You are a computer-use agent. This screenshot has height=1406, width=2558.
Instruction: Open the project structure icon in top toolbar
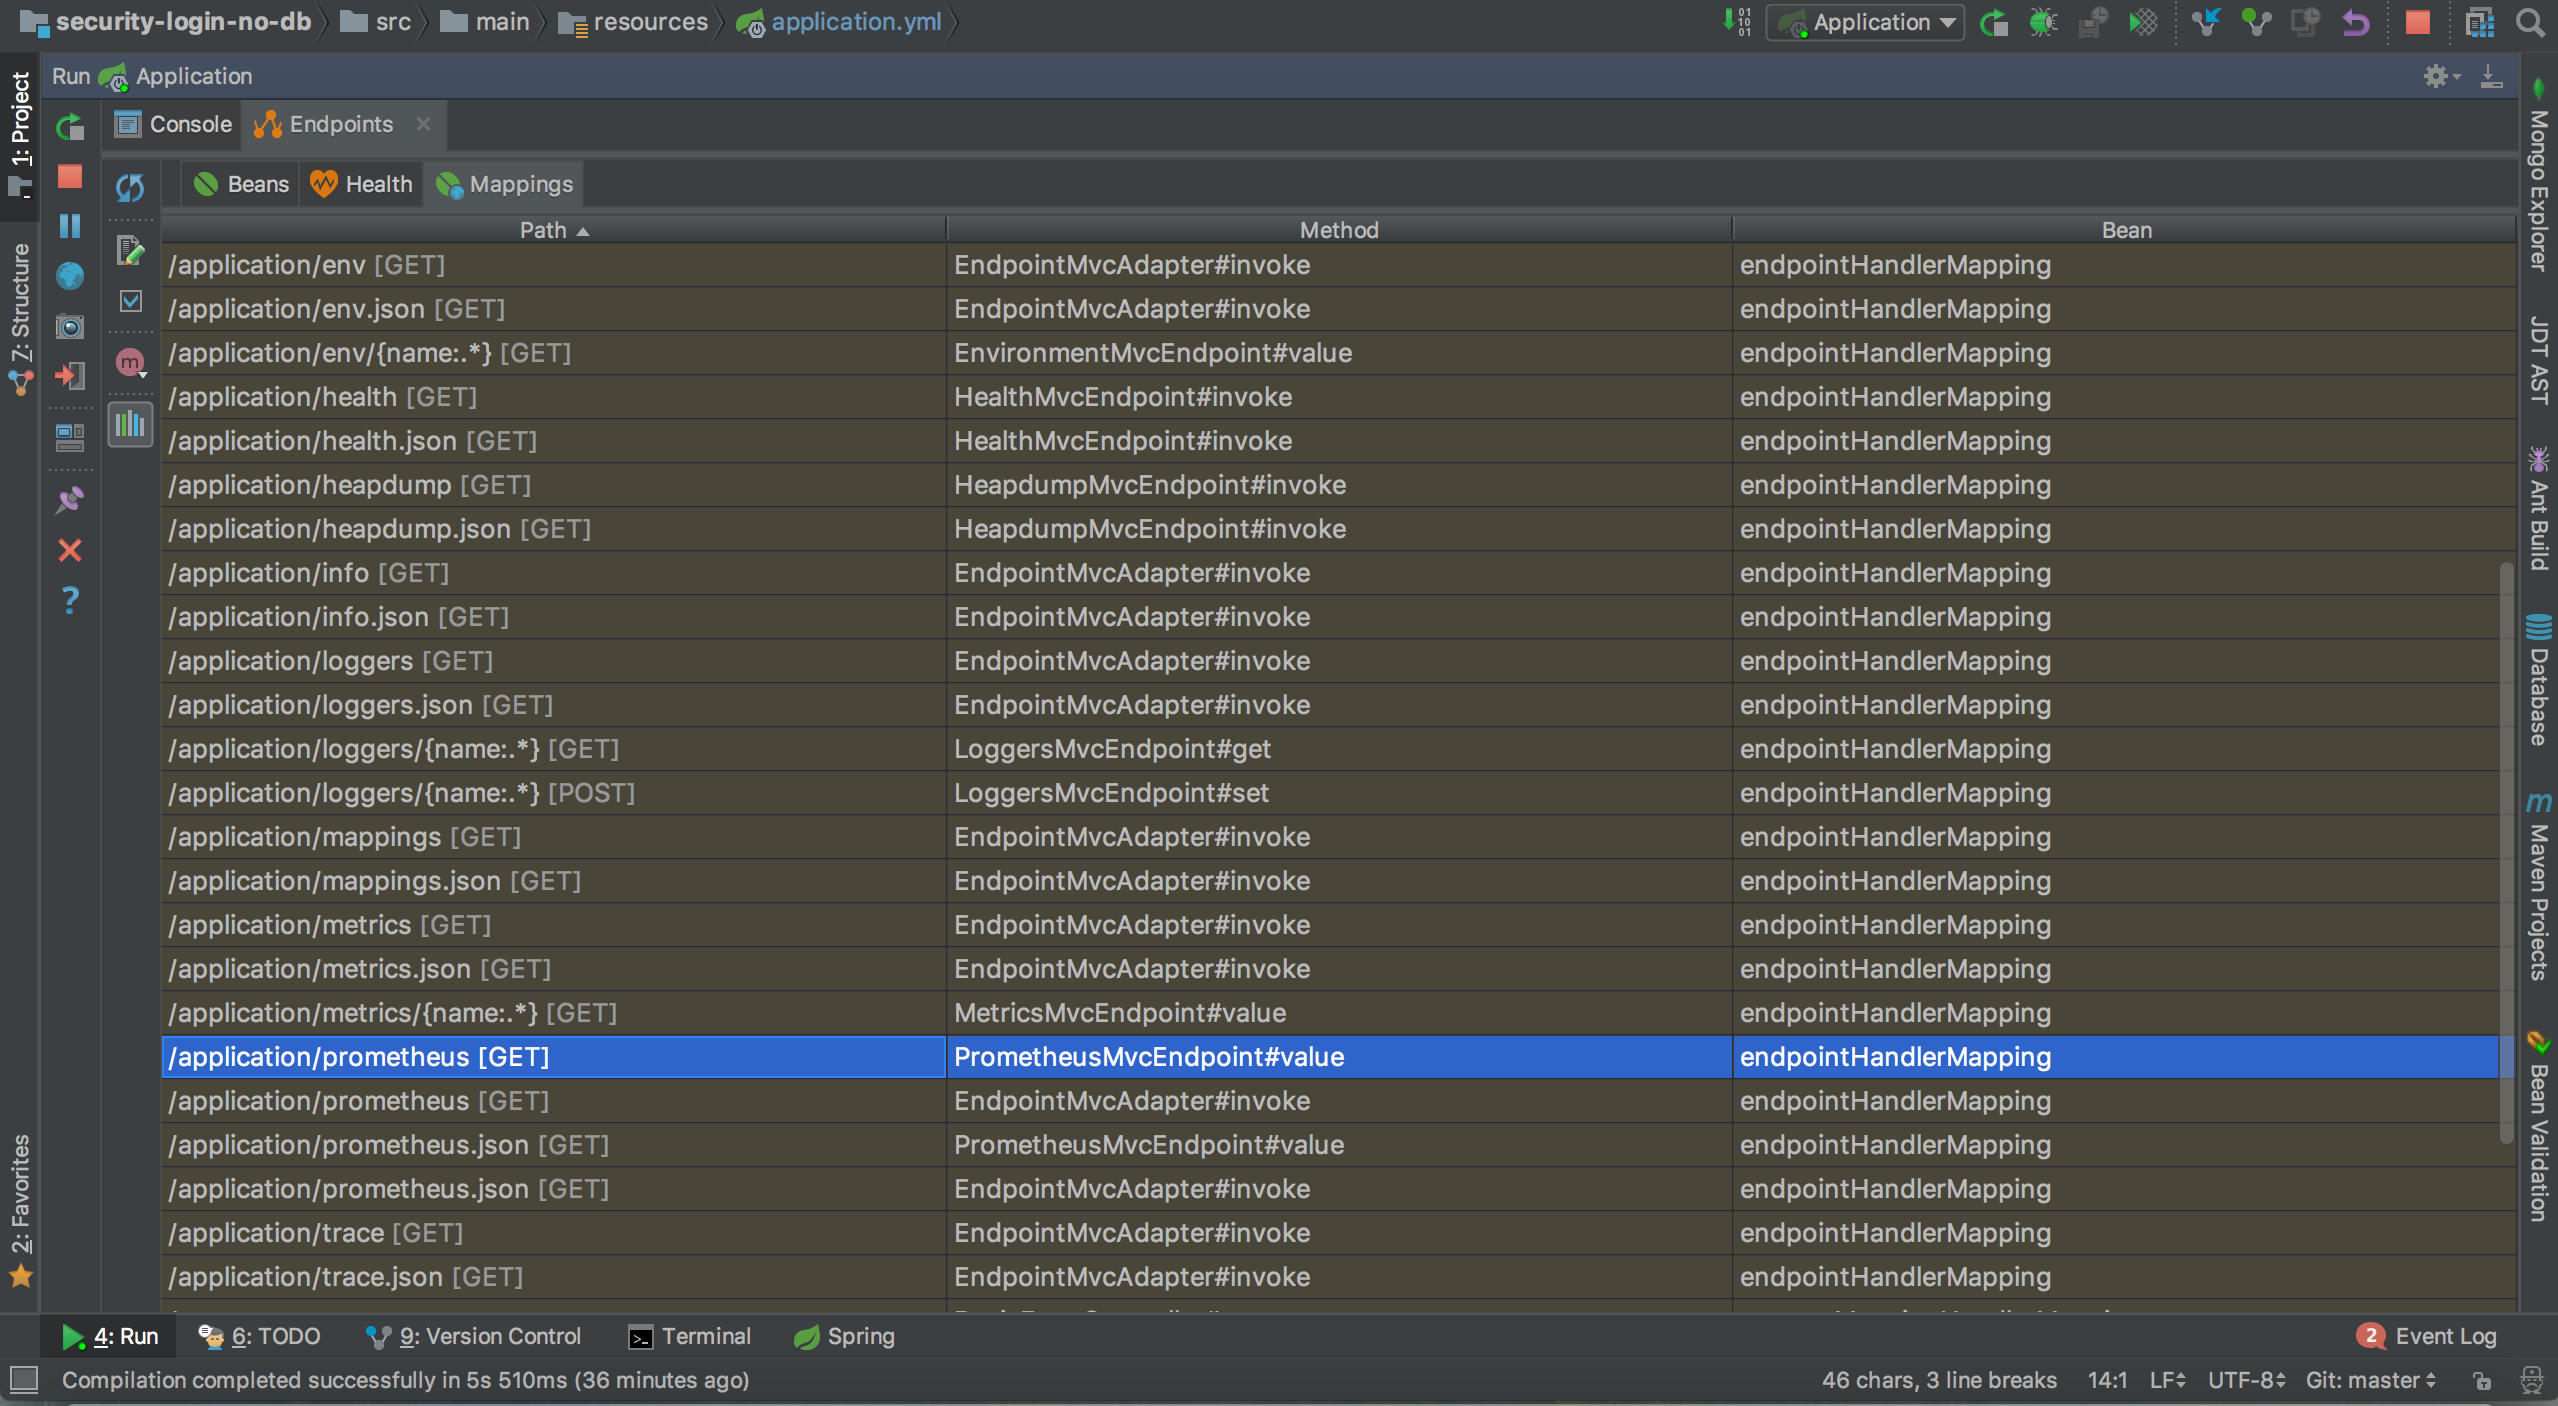[2480, 22]
